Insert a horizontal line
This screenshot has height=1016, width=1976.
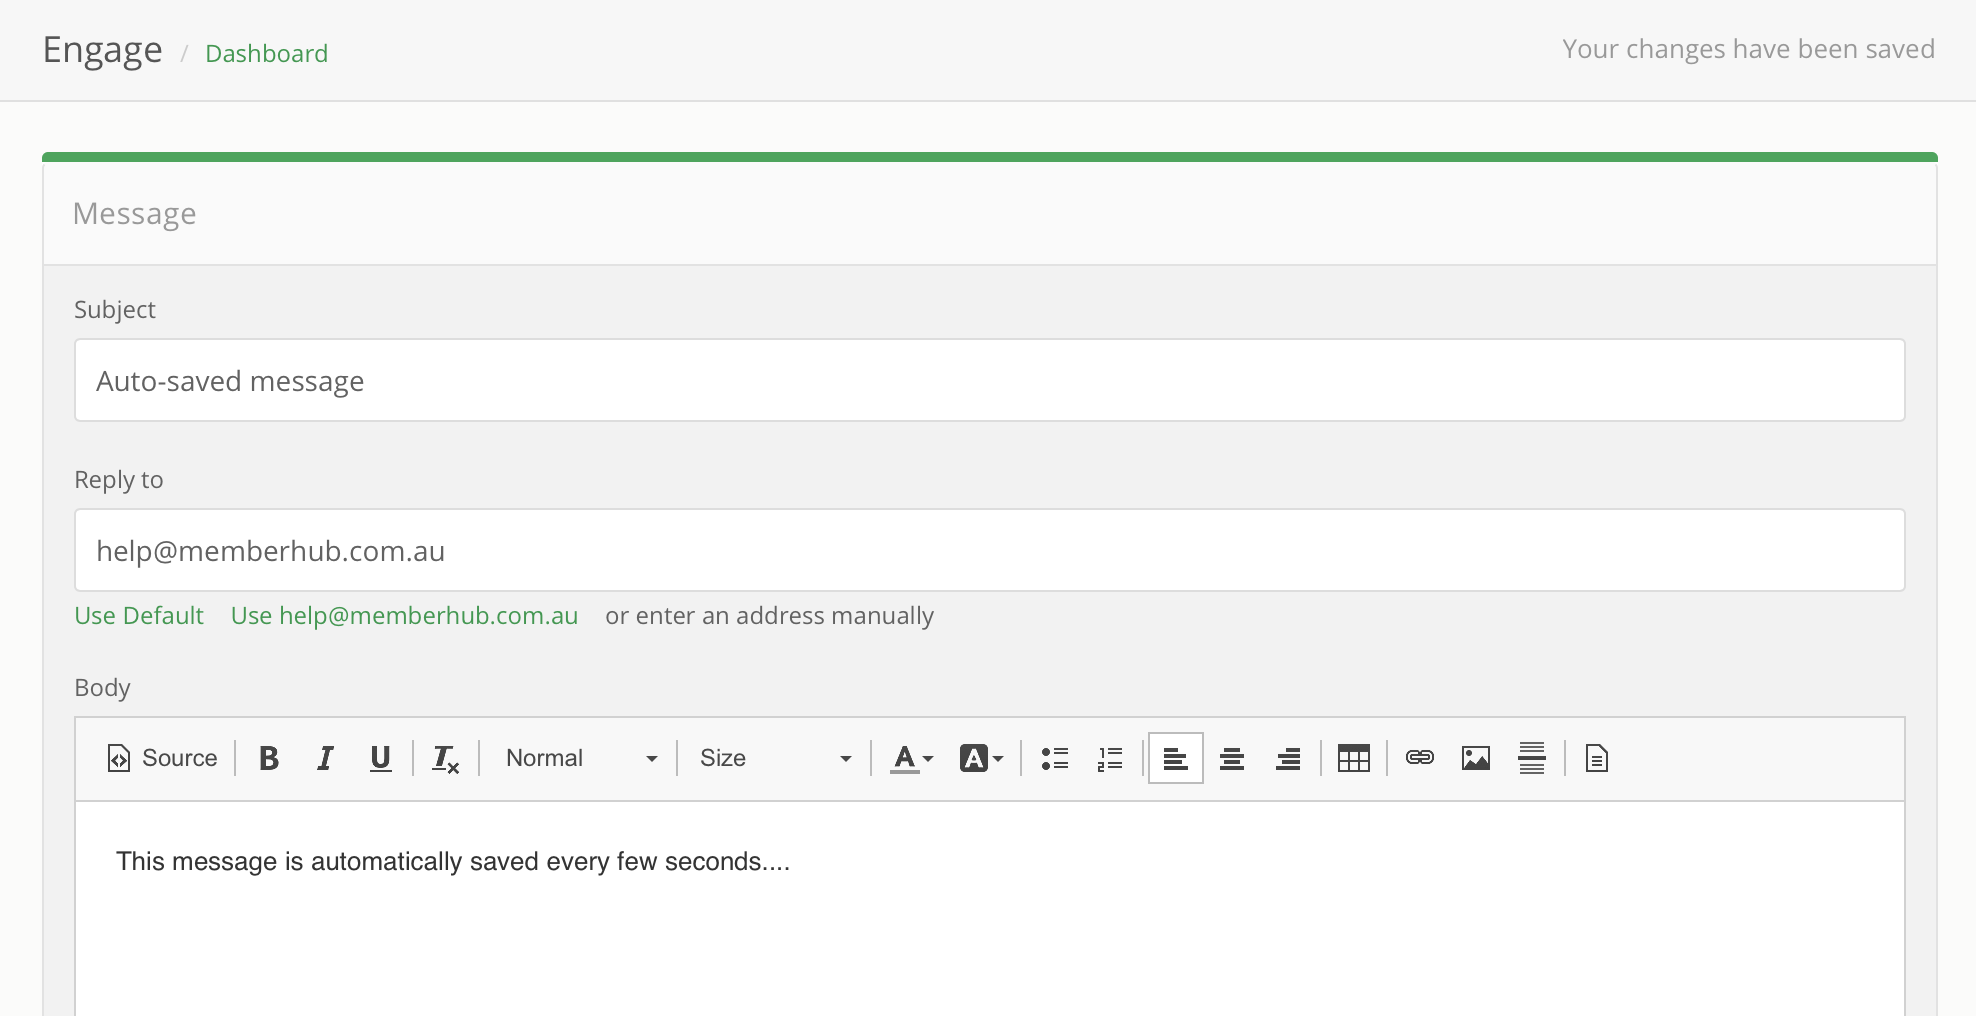(x=1532, y=758)
